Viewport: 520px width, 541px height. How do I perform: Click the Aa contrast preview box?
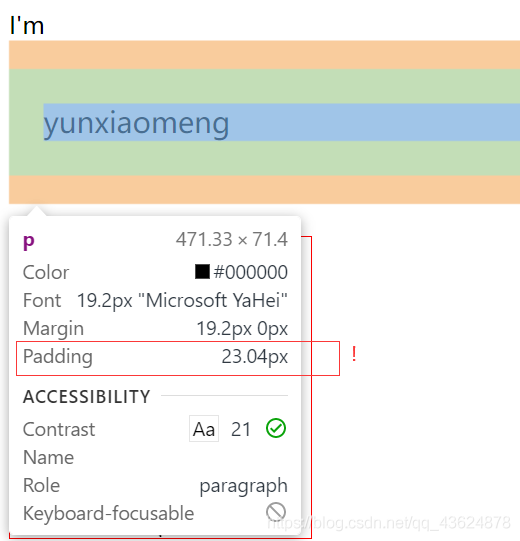point(204,429)
